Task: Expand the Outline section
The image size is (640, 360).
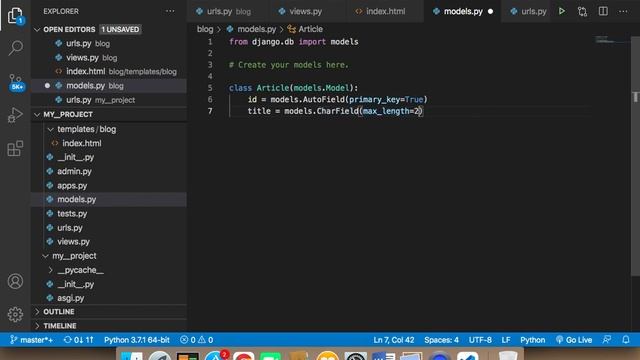Action: (109, 311)
